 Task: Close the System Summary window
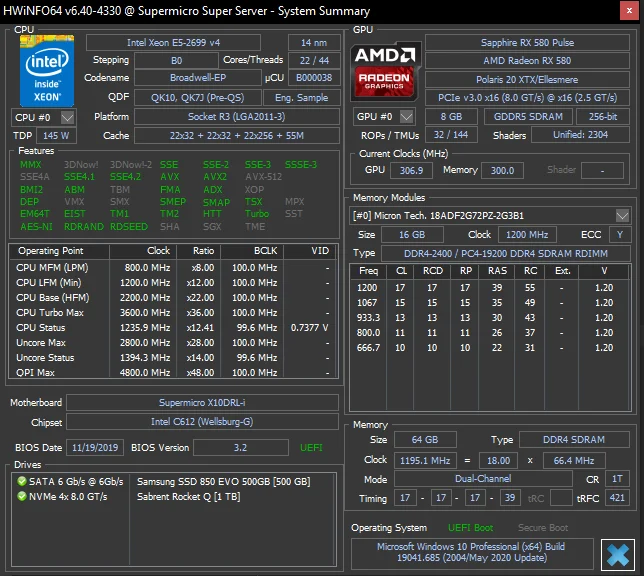pos(629,11)
